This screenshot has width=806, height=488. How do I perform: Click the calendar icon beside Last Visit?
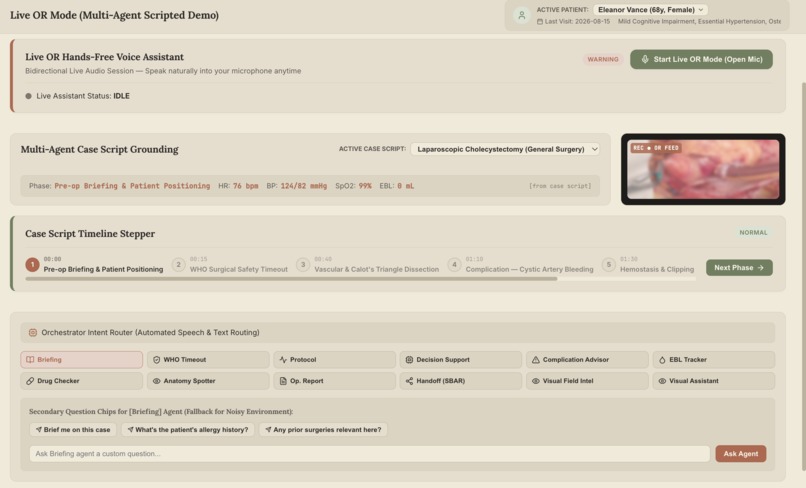click(540, 22)
